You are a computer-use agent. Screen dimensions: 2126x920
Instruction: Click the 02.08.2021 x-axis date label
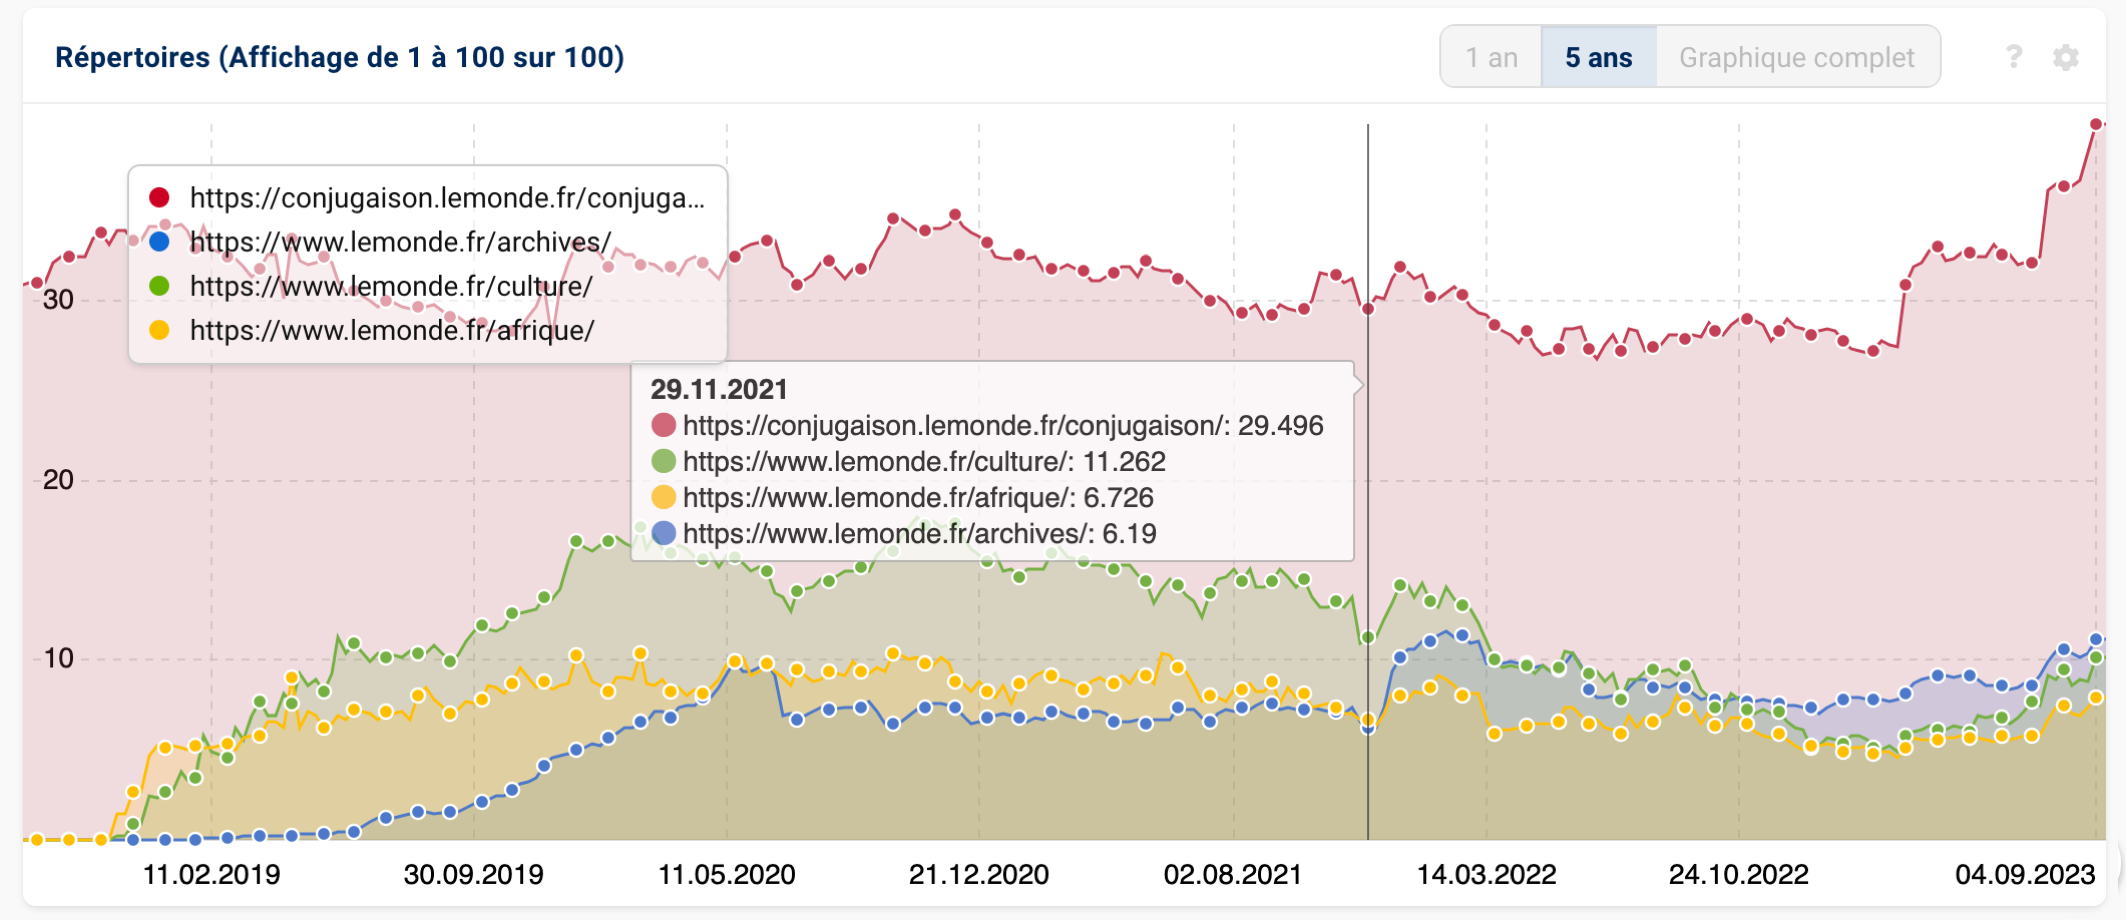[1233, 875]
